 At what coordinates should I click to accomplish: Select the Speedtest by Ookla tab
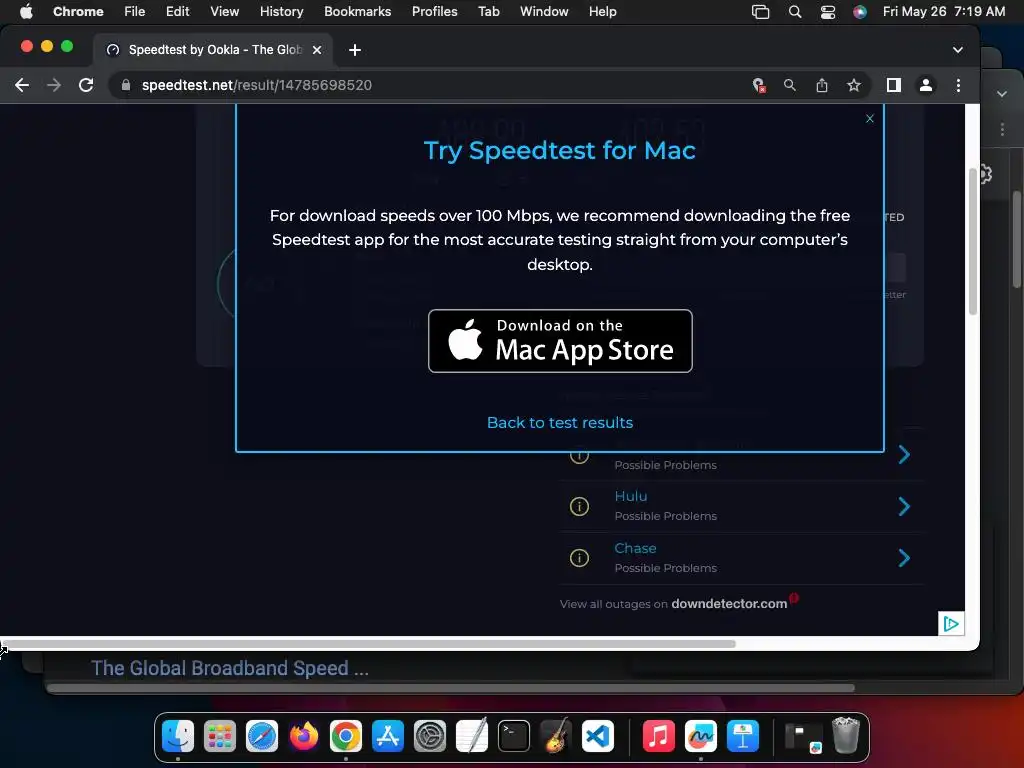click(213, 50)
